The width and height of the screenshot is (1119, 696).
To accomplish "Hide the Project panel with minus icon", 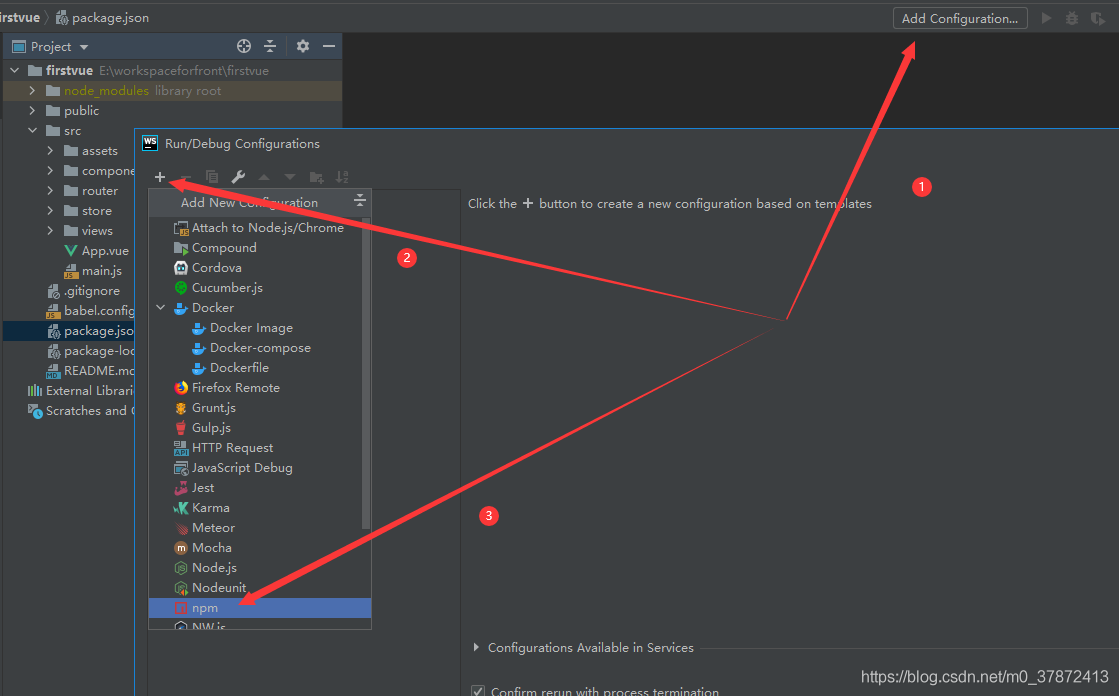I will click(329, 46).
